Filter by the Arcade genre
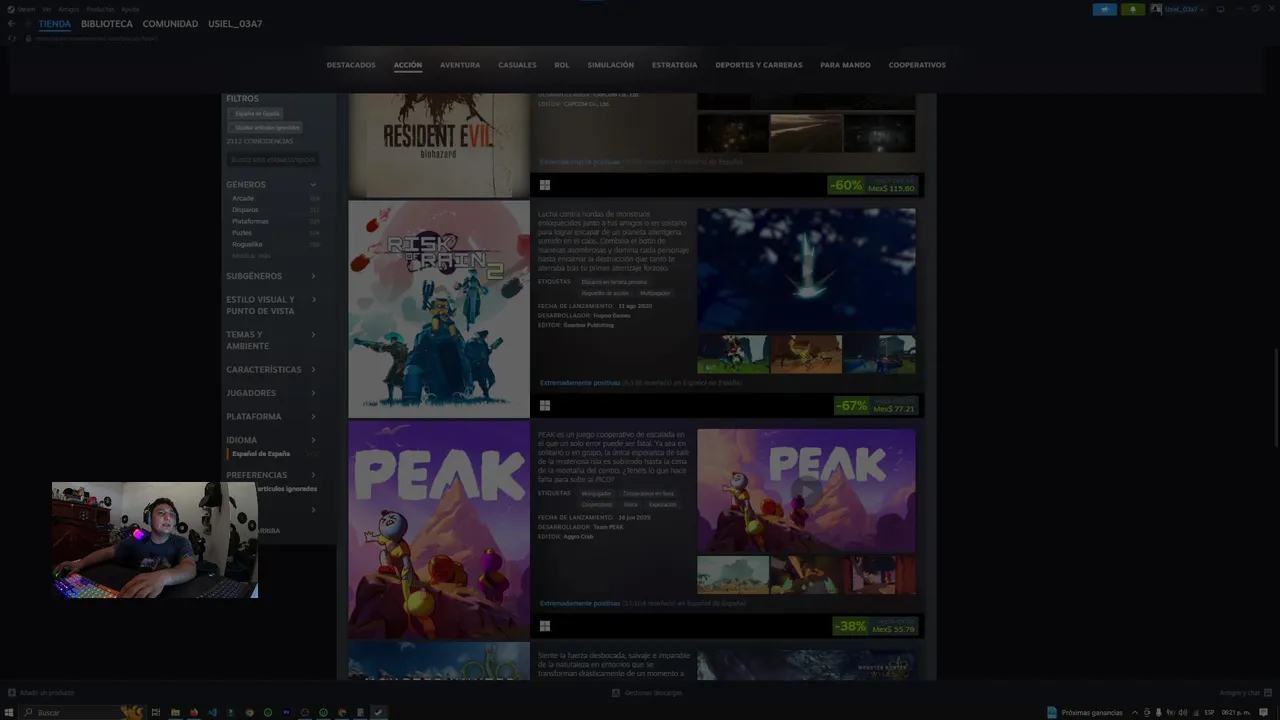Viewport: 1280px width, 720px height. [x=243, y=198]
